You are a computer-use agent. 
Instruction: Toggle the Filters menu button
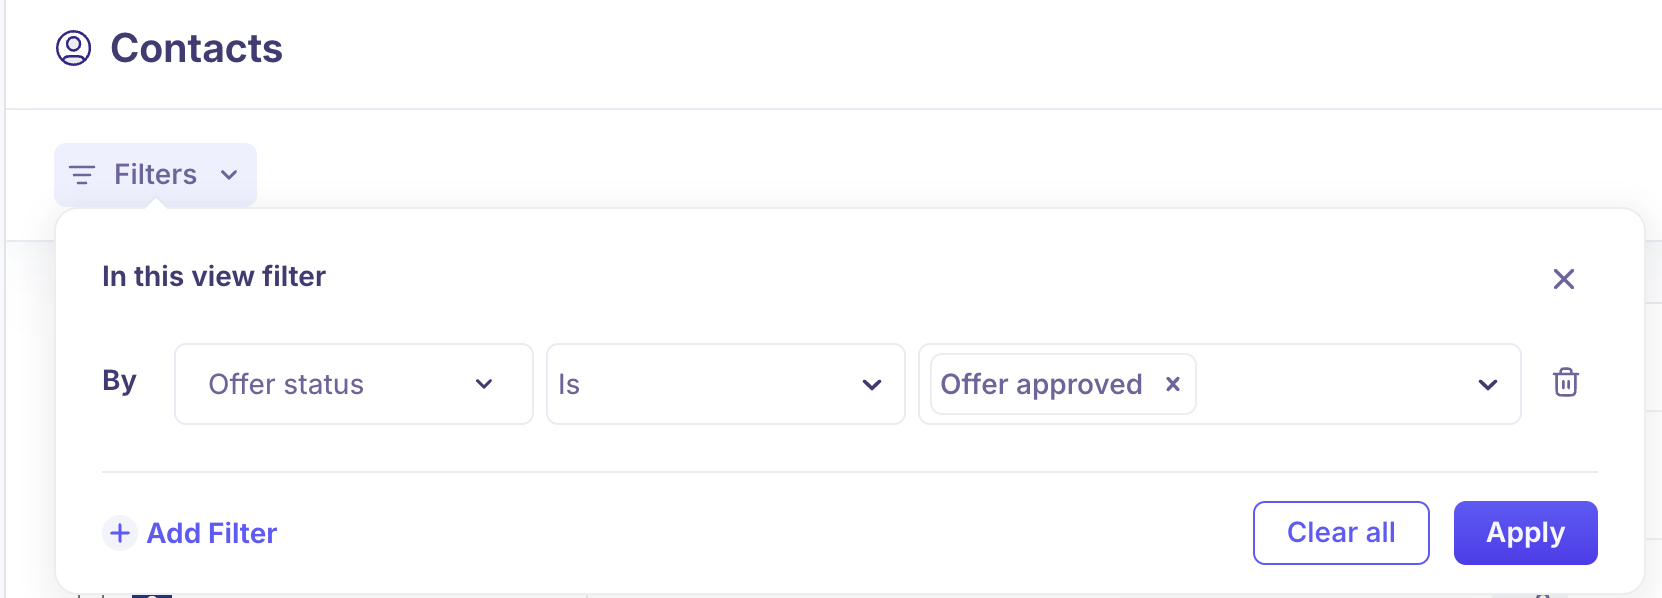click(155, 175)
